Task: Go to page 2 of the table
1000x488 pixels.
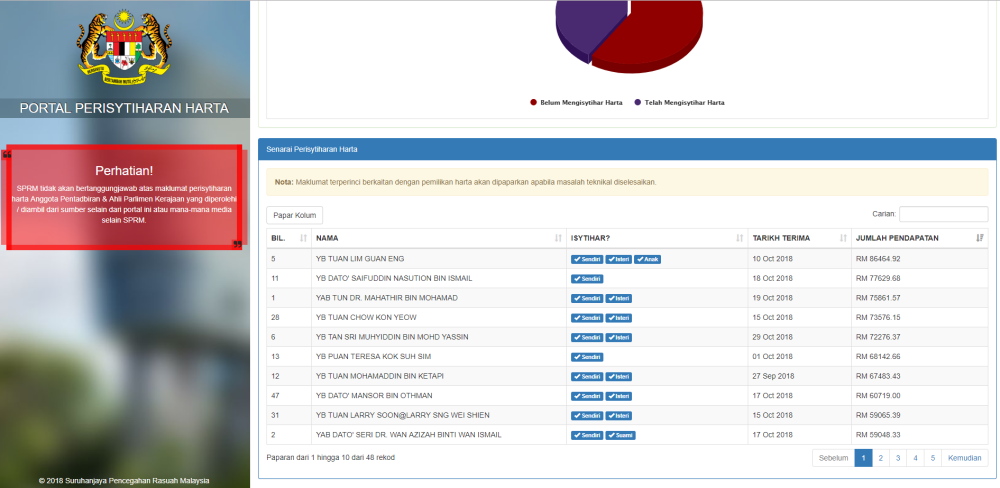Action: pos(880,458)
